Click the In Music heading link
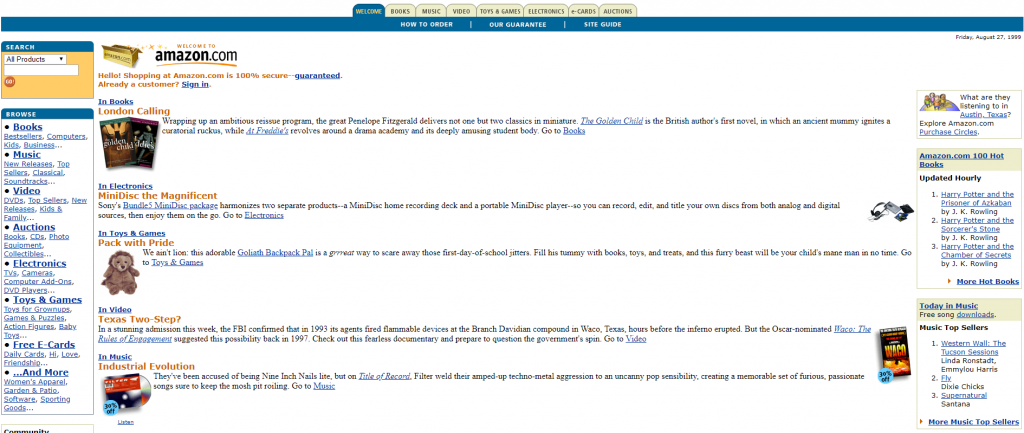The height and width of the screenshot is (433, 1024). pyautogui.click(x=115, y=357)
